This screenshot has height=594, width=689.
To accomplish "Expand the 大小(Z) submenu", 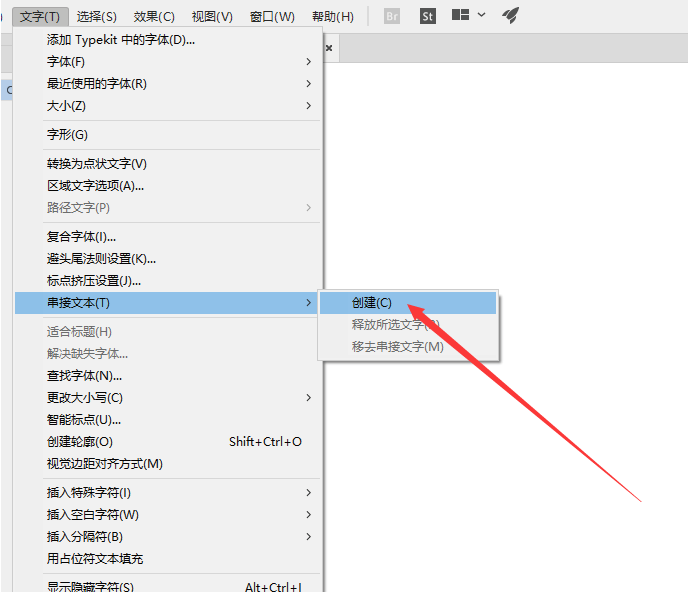I will pos(168,106).
